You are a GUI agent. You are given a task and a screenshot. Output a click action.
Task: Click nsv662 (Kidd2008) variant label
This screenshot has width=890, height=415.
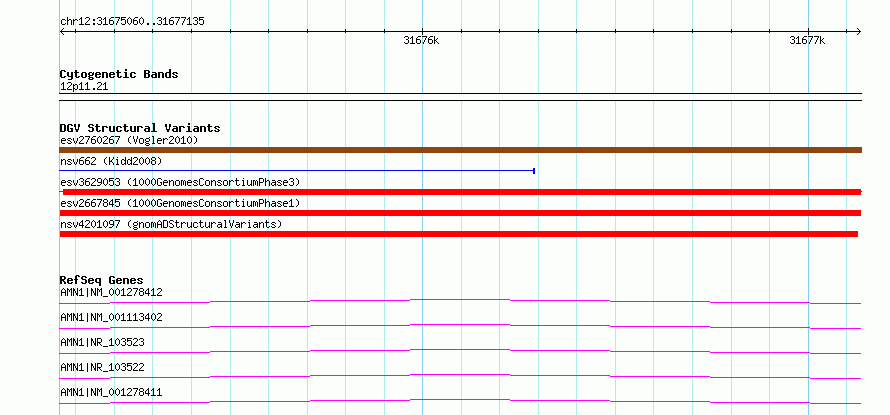111,161
